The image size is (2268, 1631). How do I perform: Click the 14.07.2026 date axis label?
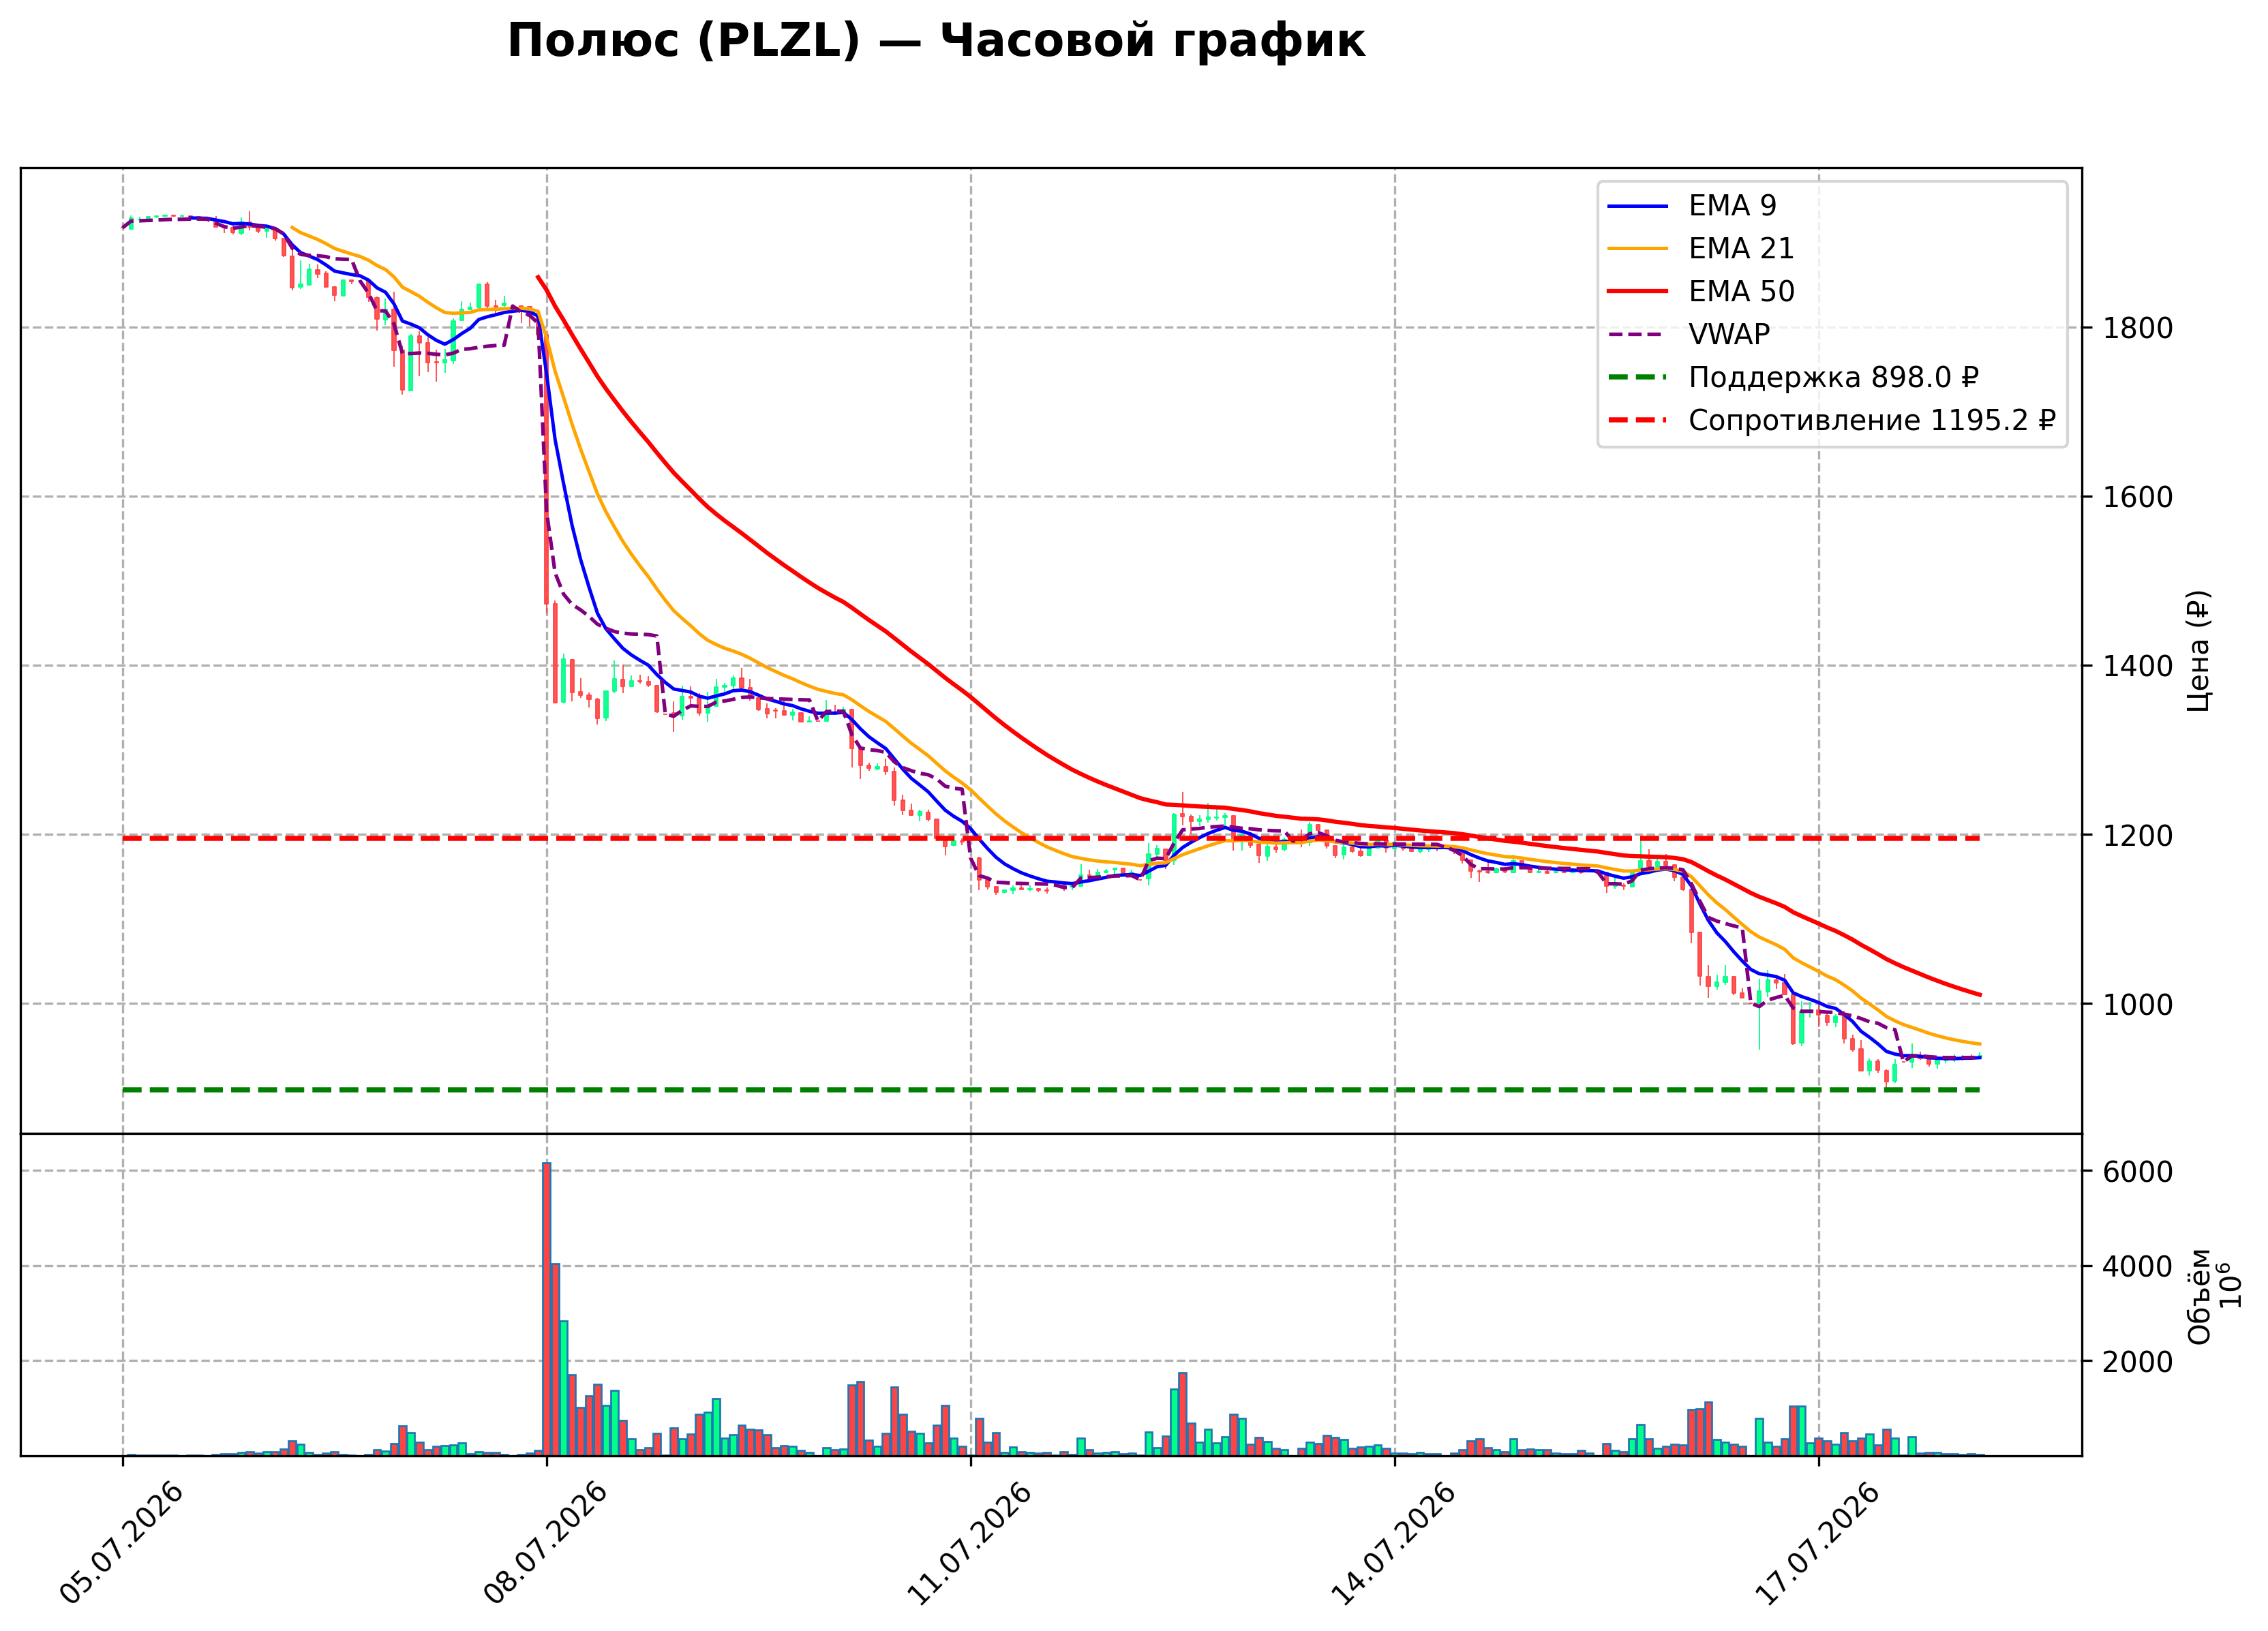(1394, 1544)
